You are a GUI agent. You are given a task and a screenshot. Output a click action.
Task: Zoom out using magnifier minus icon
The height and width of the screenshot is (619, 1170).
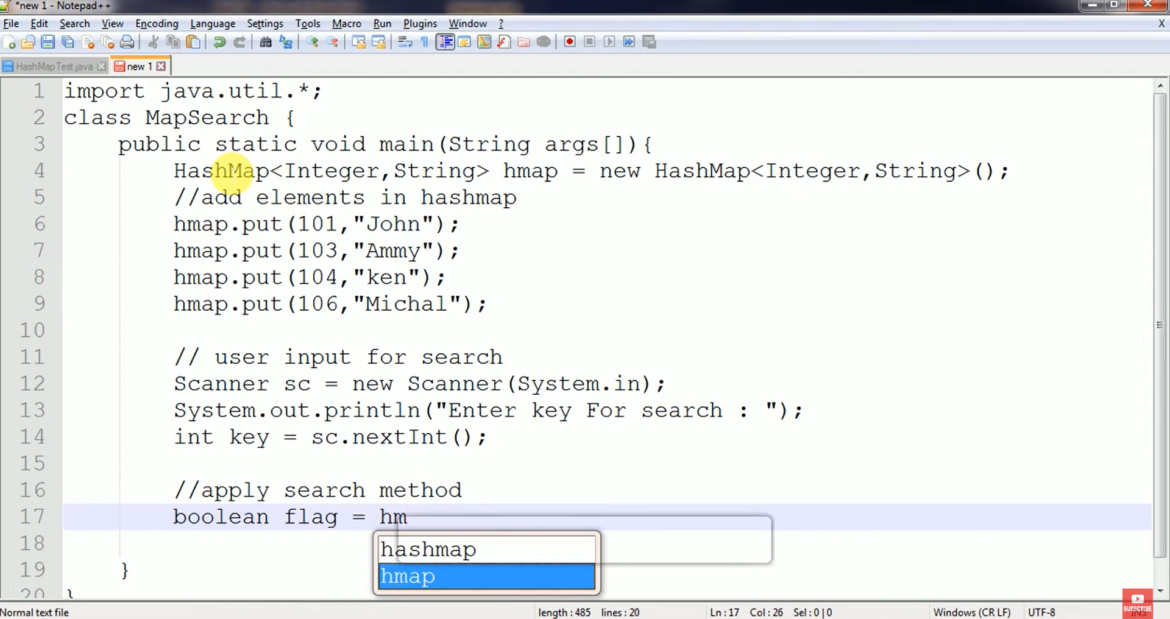pyautogui.click(x=332, y=42)
